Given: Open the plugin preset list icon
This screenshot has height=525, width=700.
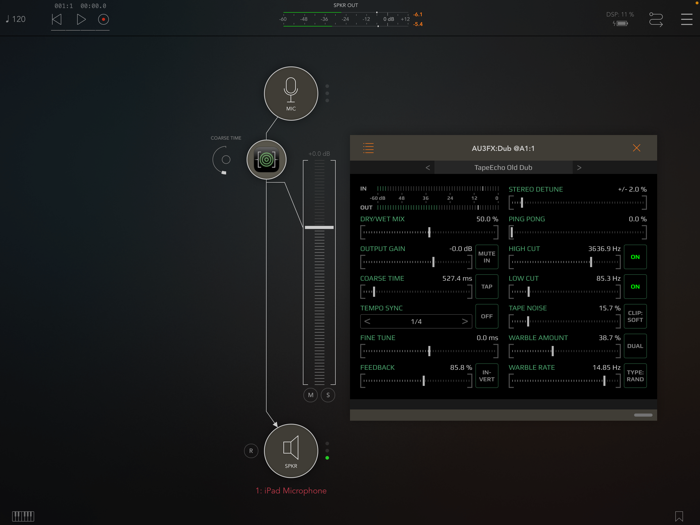Looking at the screenshot, I should tap(368, 148).
